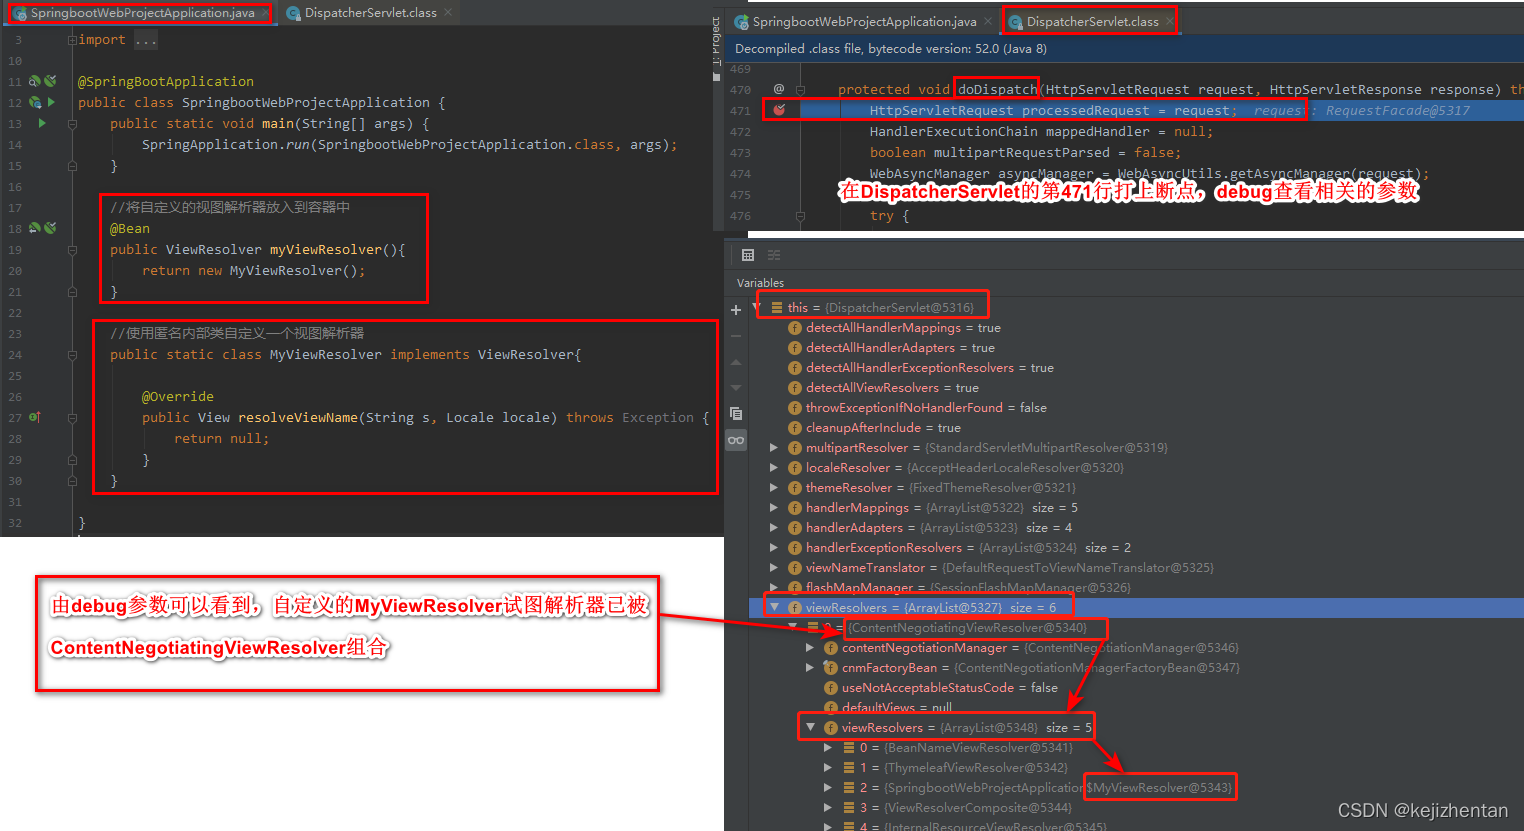Open SpringbootWebProjectApplication.java tab in right editor
1524x831 pixels.
864,21
